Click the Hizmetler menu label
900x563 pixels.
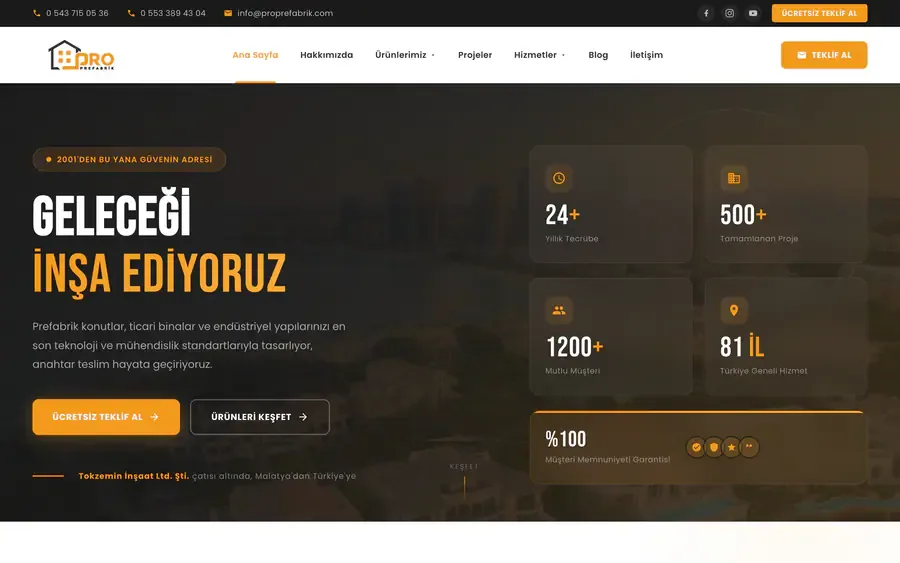pos(535,55)
